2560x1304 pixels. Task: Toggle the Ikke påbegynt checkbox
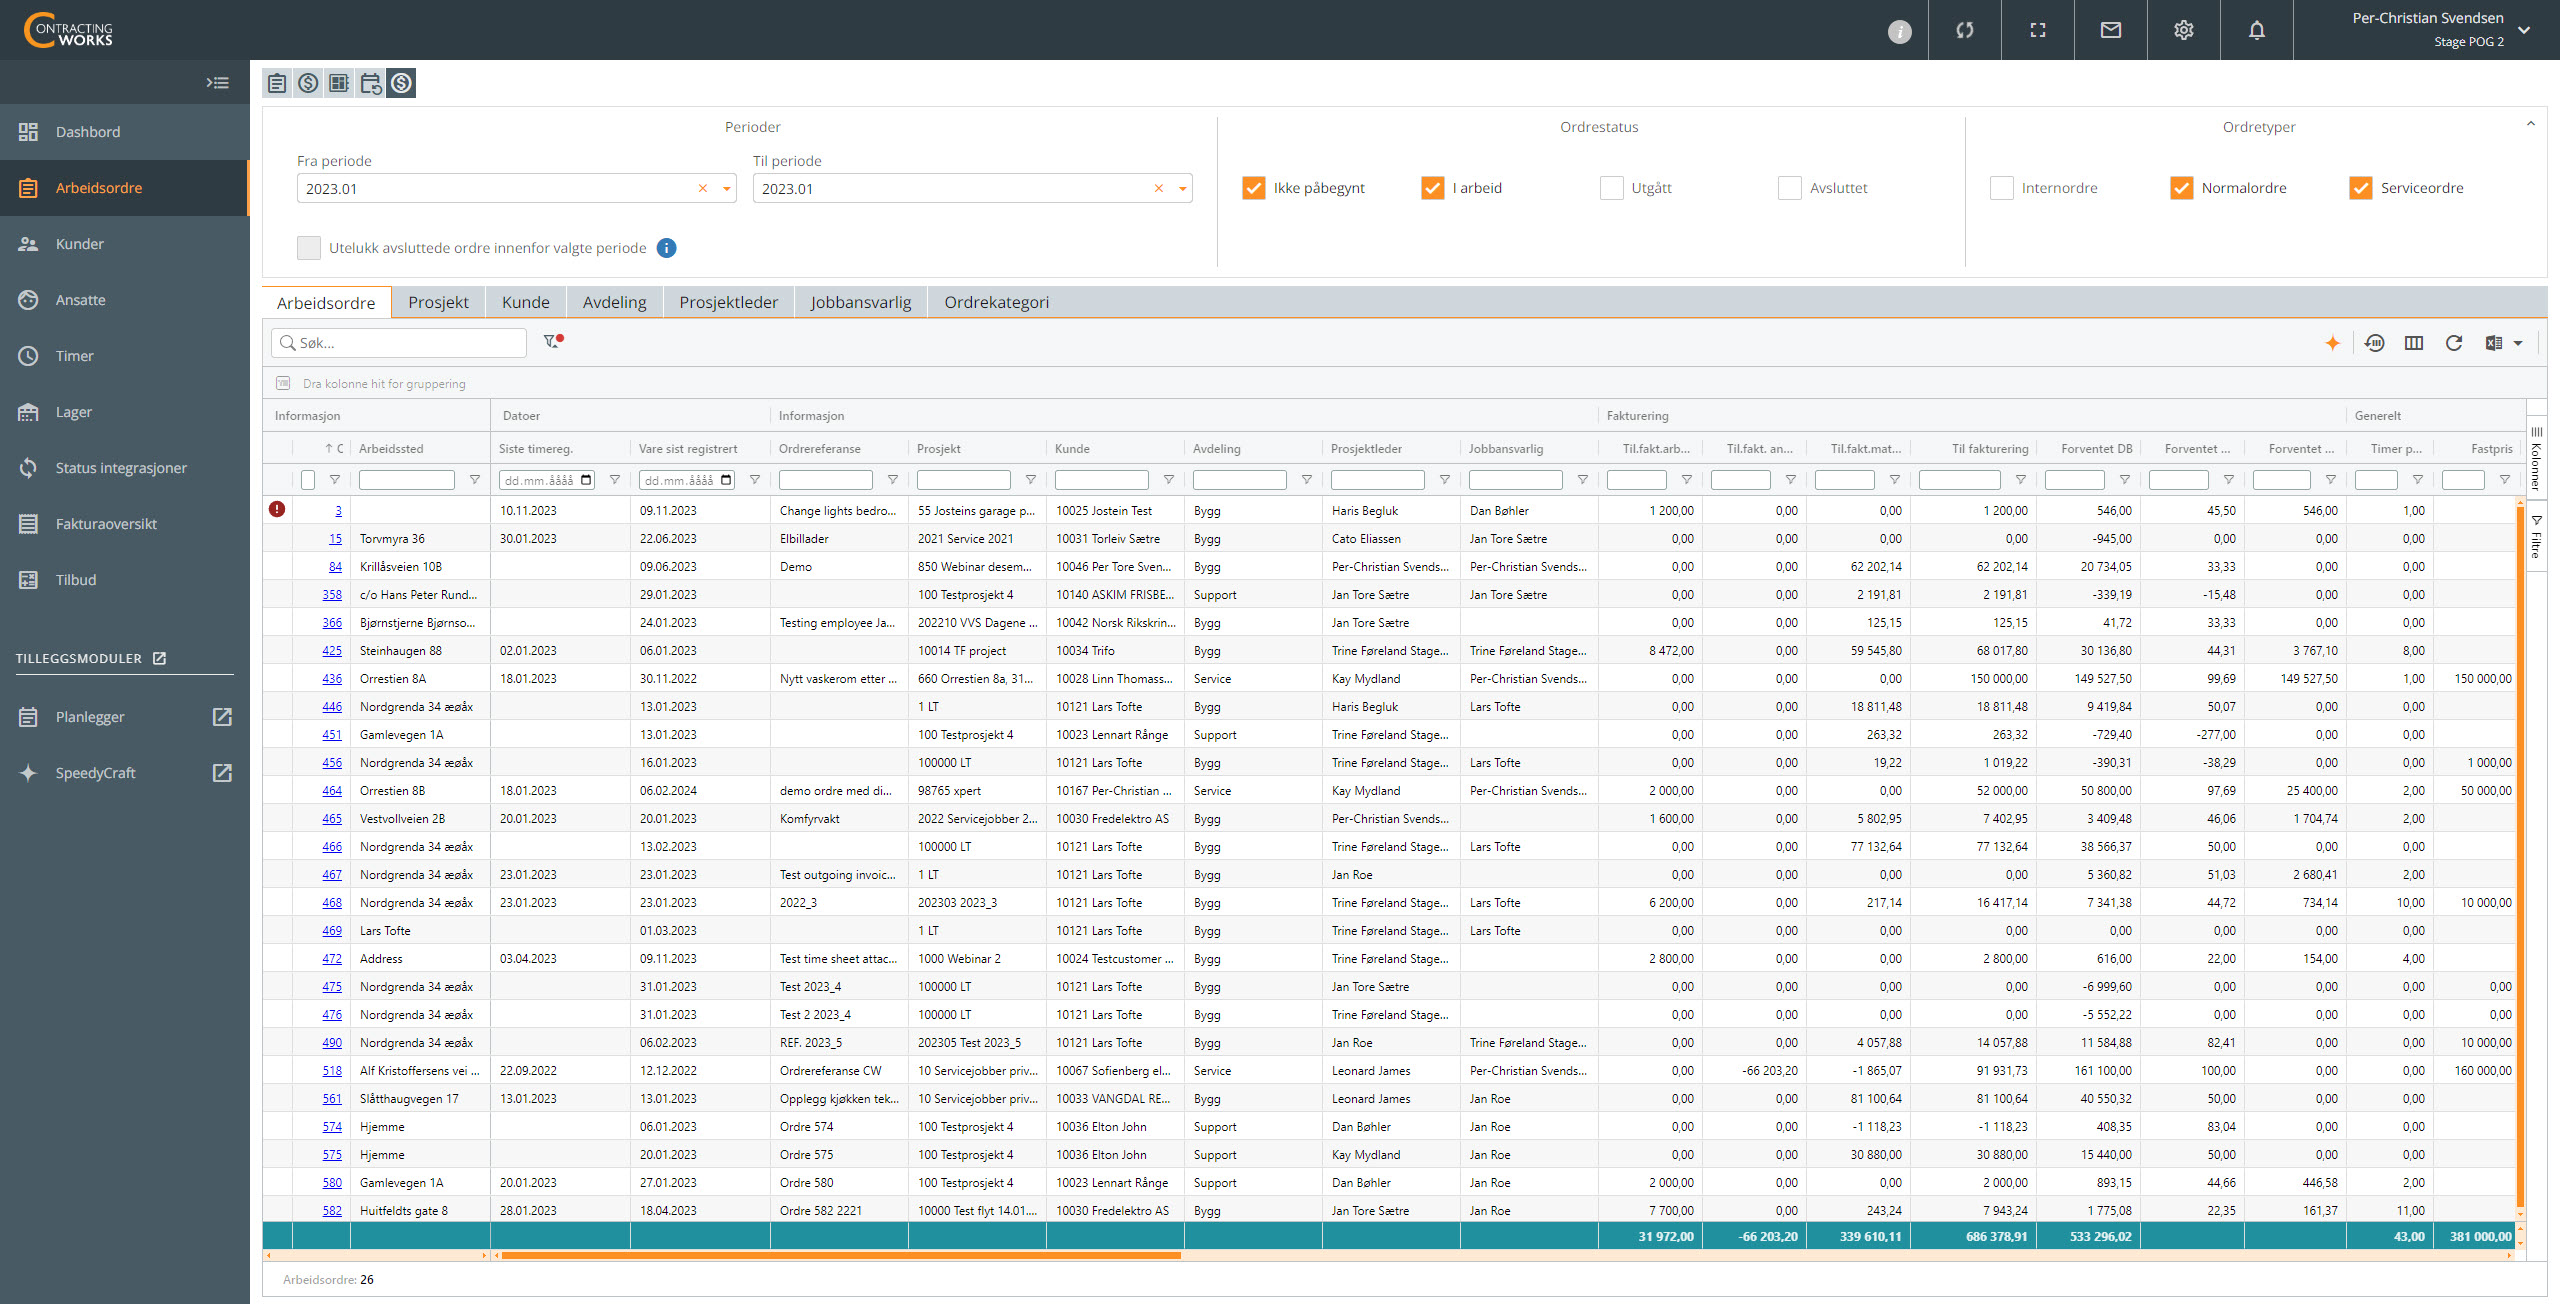click(1254, 188)
